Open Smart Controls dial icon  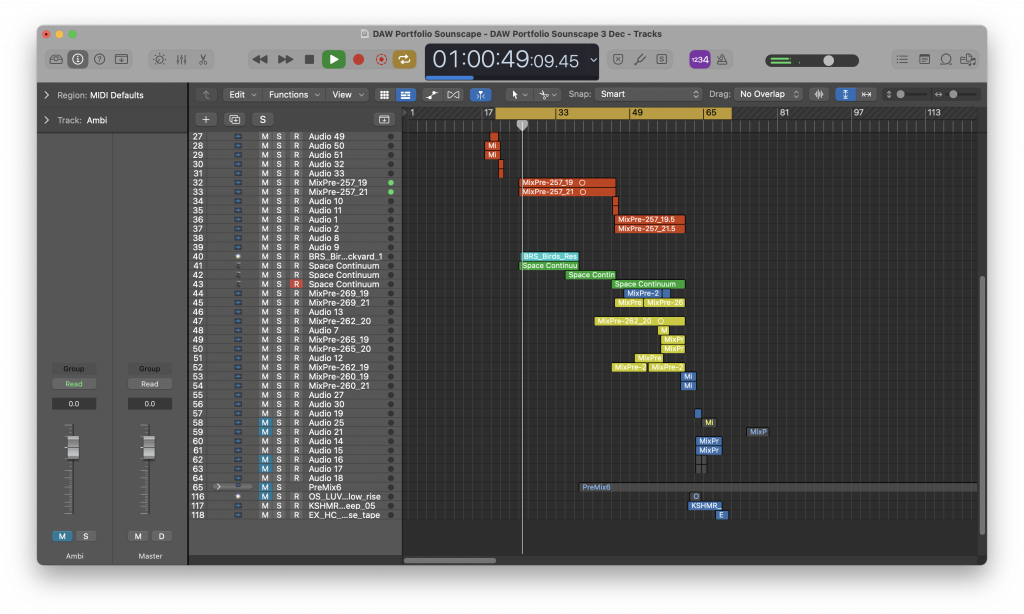pos(159,59)
